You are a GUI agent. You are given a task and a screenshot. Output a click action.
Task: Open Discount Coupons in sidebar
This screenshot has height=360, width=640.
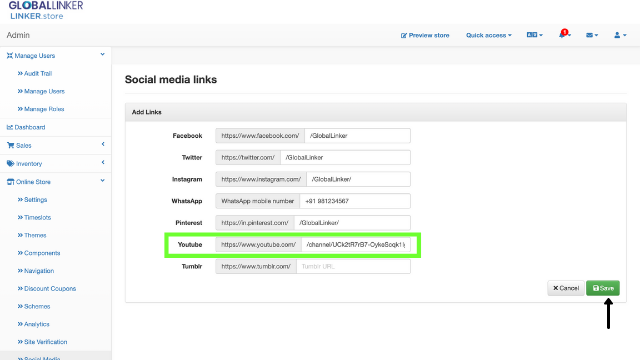point(47,289)
